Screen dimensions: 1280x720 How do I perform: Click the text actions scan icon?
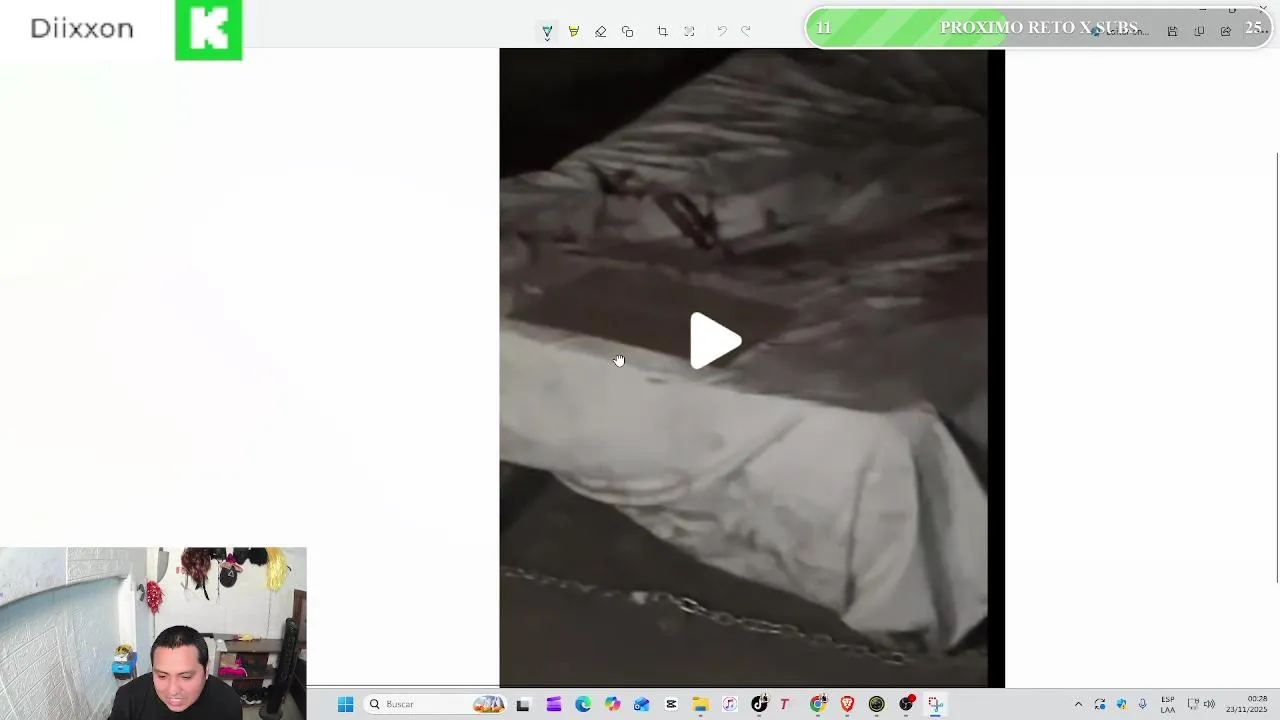pos(689,32)
